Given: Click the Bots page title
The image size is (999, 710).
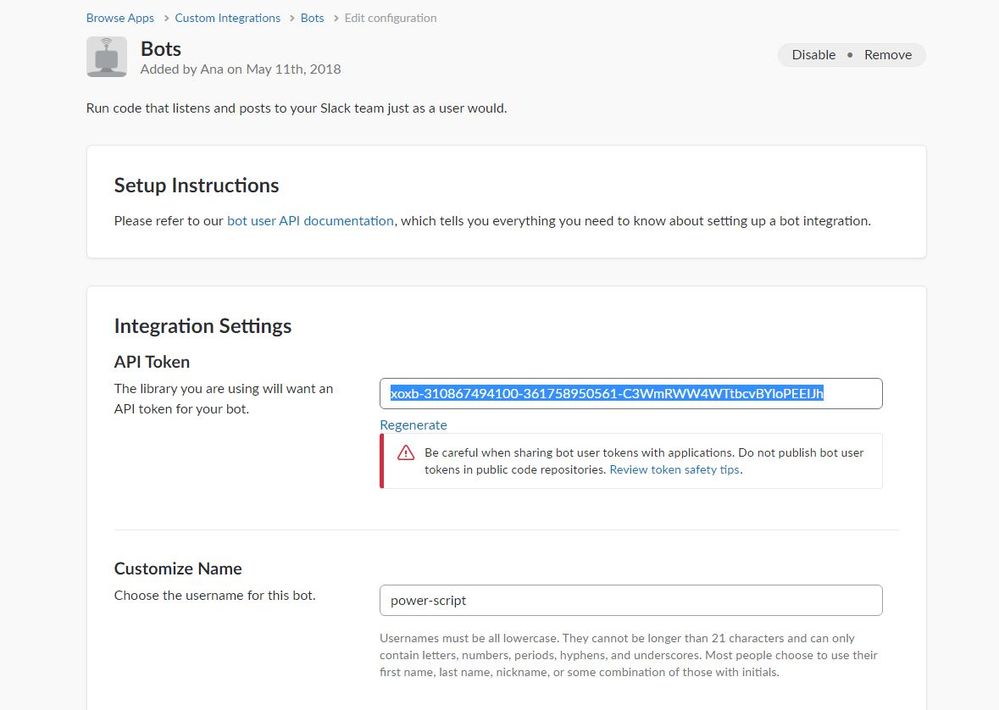Looking at the screenshot, I should (161, 49).
